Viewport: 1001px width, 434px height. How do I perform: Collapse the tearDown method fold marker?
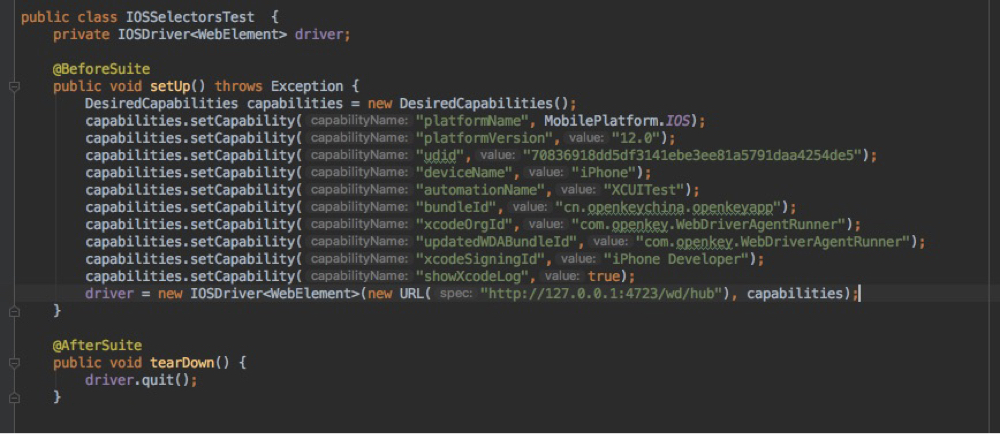tap(15, 363)
